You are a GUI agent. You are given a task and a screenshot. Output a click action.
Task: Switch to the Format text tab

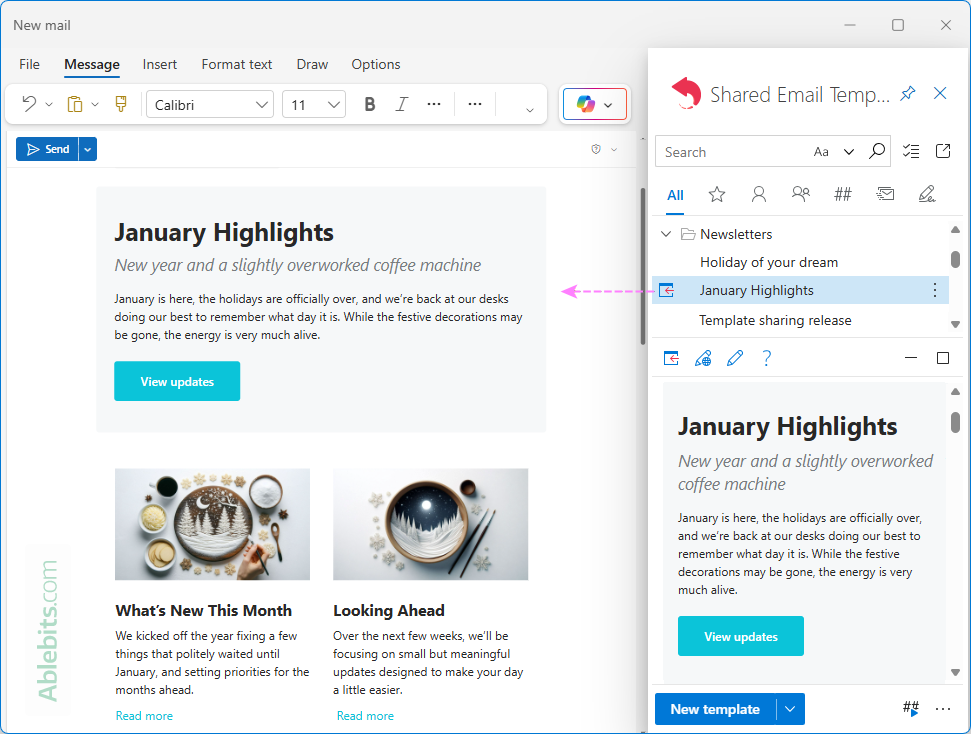click(236, 64)
